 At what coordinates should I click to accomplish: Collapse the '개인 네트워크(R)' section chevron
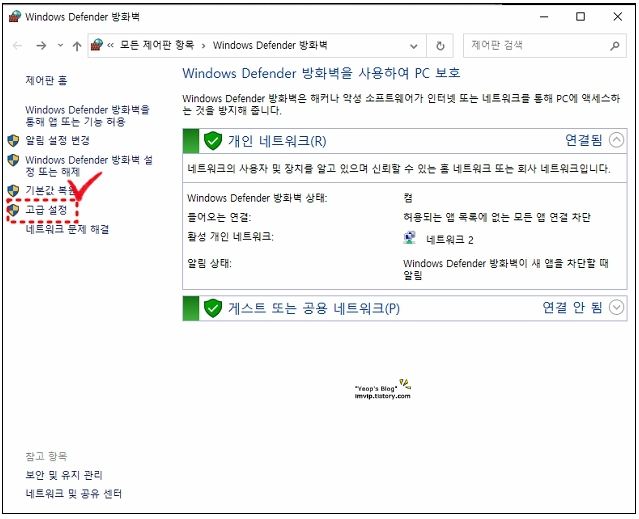tap(616, 140)
